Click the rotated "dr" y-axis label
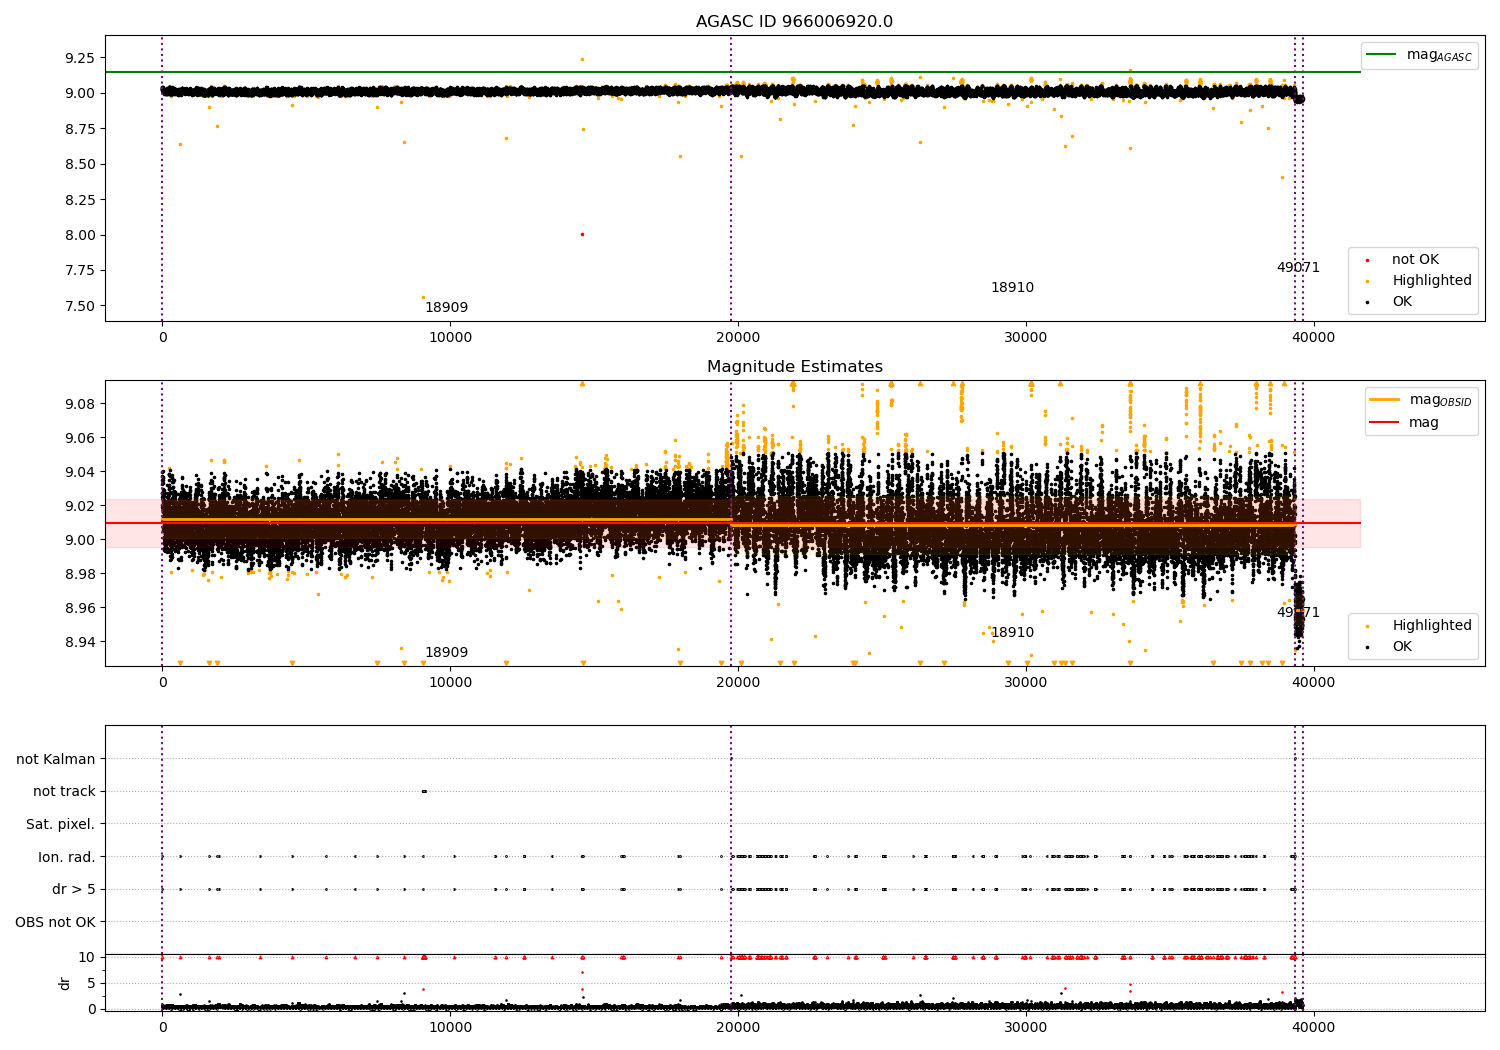1500x1050 pixels. tap(65, 983)
